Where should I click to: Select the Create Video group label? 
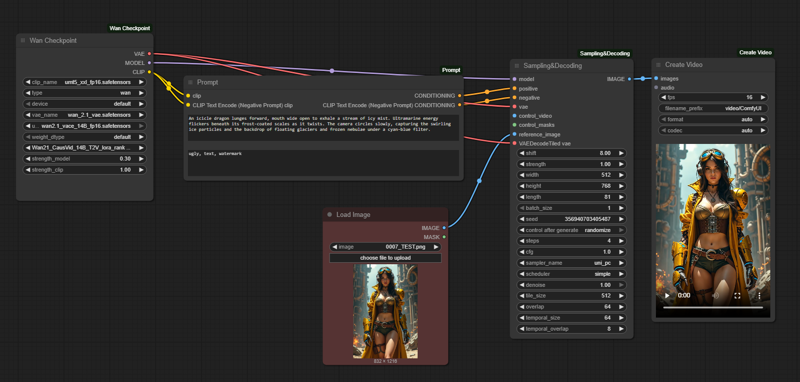point(755,53)
